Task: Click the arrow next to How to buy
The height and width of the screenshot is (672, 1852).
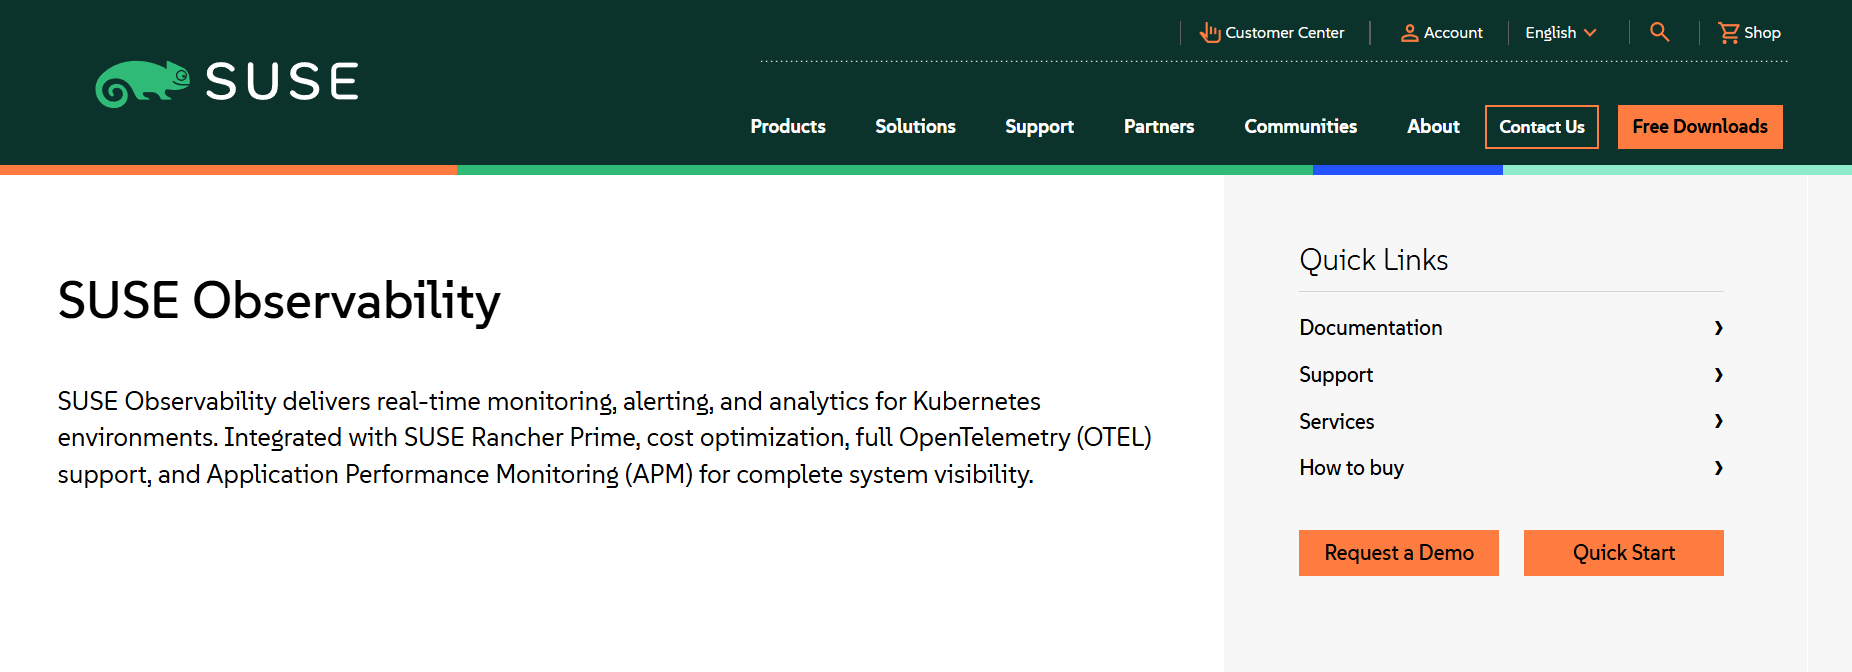Action: 1718,468
